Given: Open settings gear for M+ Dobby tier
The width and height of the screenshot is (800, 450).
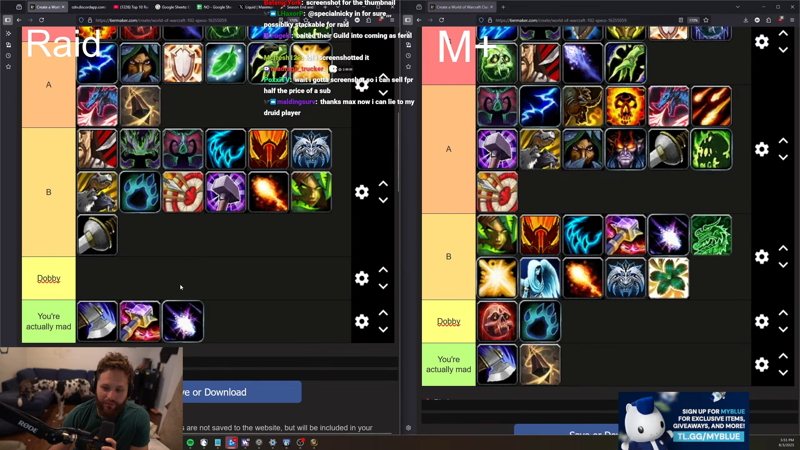Looking at the screenshot, I should pos(762,321).
